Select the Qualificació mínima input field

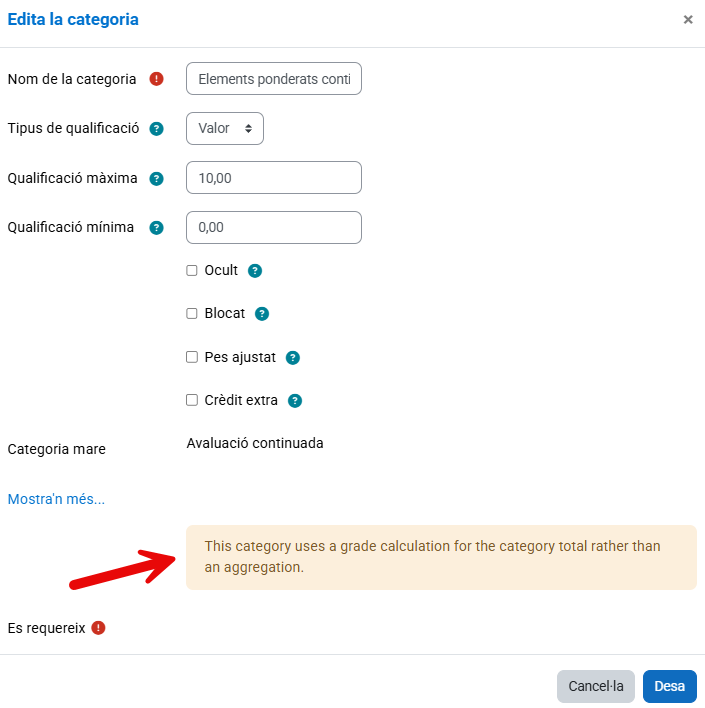click(x=274, y=227)
